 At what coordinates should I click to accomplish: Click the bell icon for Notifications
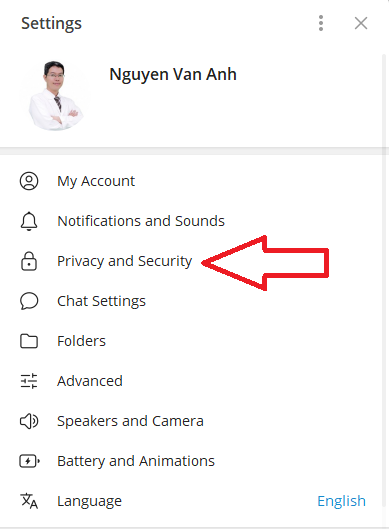pos(29,221)
